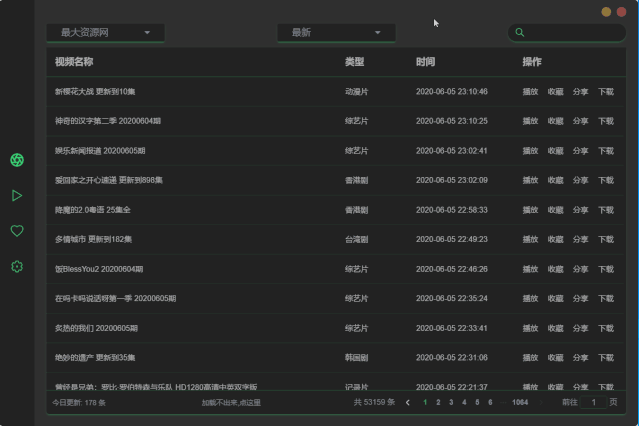Favorite 降魔的2.0粤语 via 收藏
This screenshot has width=639, height=426.
click(555, 210)
